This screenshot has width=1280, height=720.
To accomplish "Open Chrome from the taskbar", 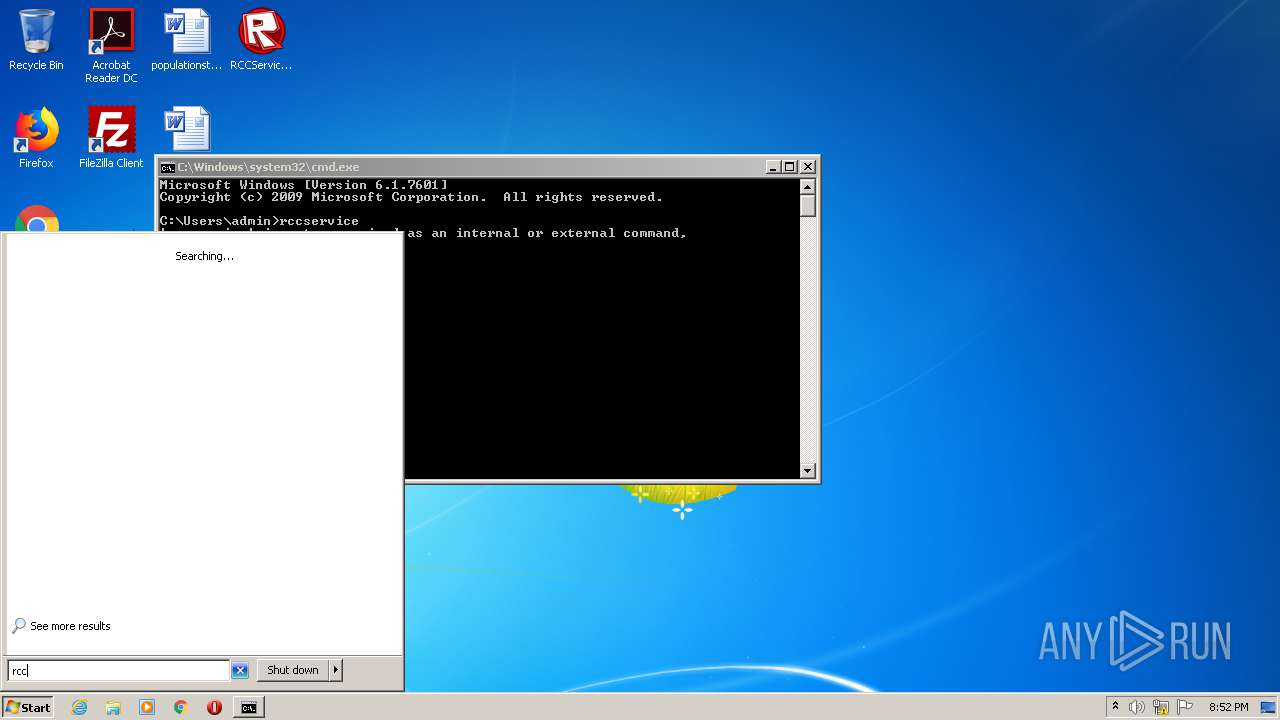I will point(180,707).
